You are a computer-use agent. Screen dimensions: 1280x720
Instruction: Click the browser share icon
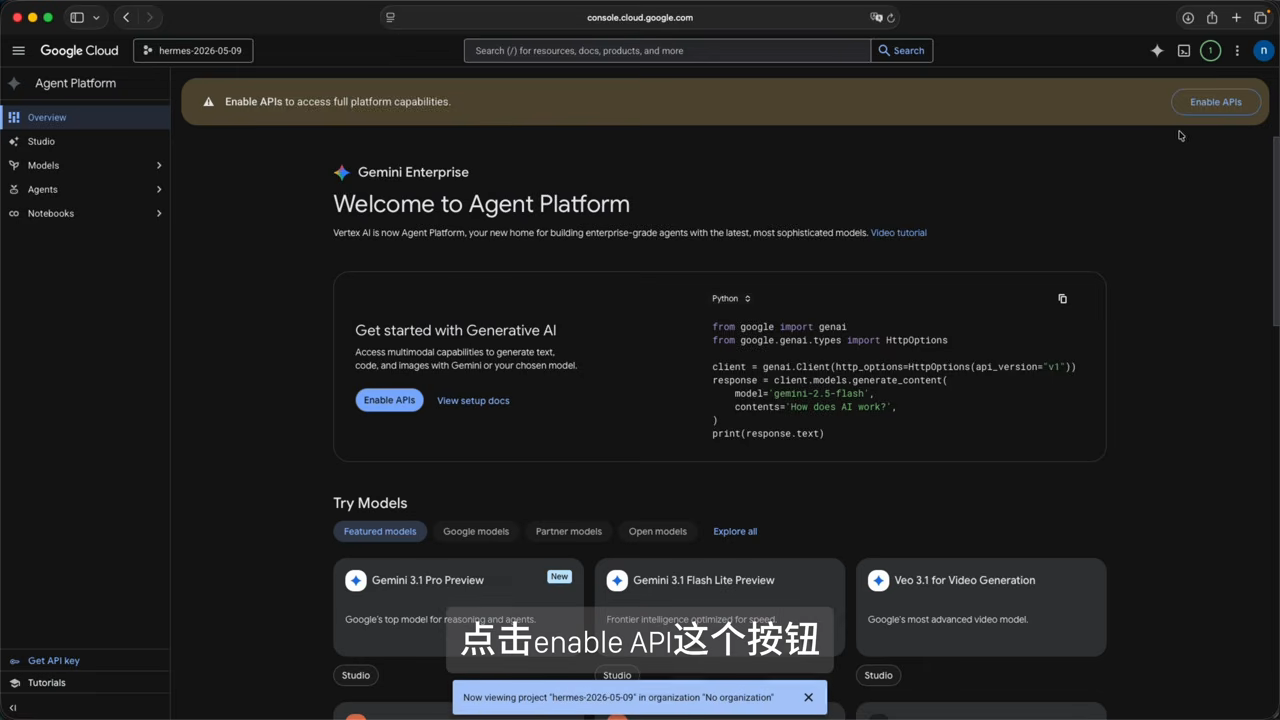pos(1212,17)
